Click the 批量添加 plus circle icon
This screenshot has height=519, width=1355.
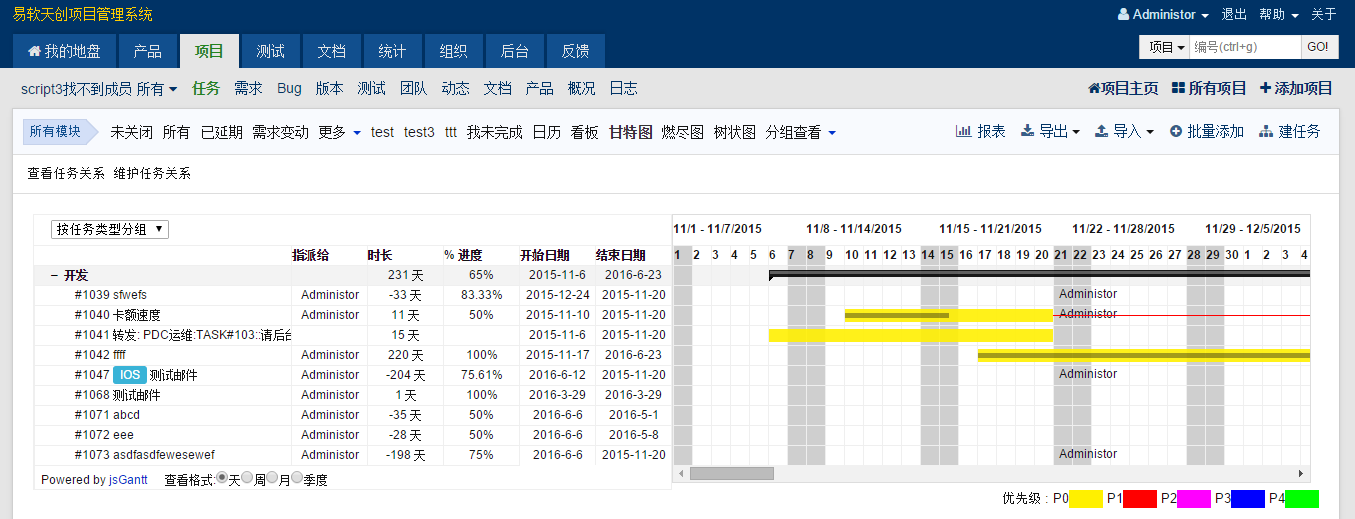coord(1175,132)
